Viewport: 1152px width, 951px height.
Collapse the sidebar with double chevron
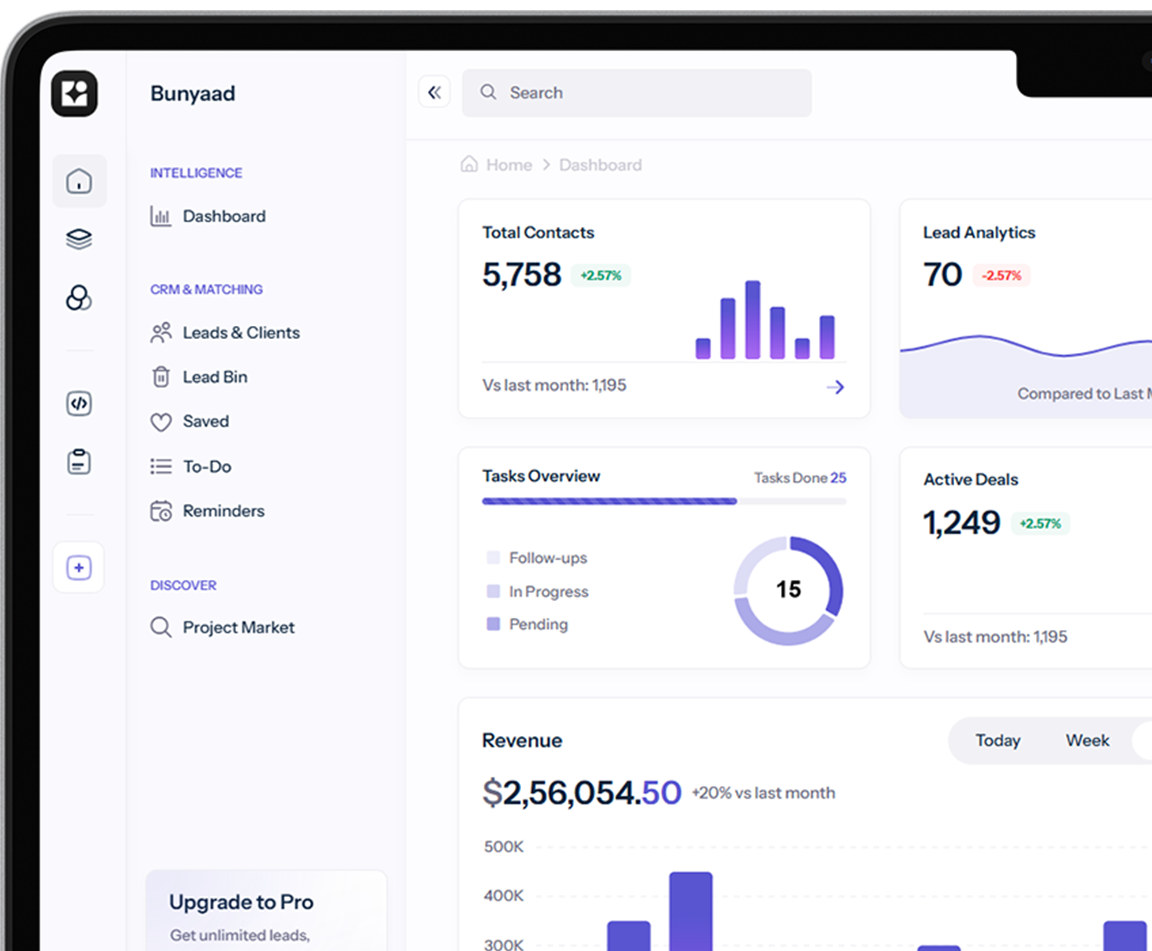coord(434,93)
